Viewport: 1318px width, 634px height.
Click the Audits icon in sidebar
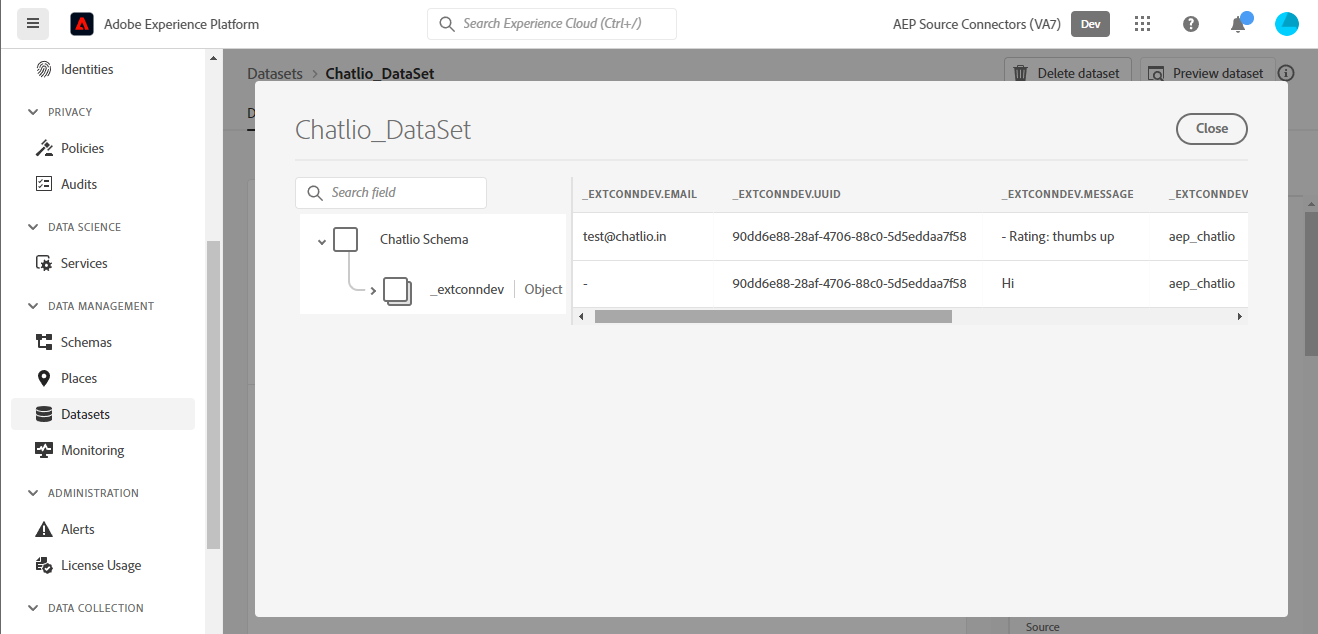pos(44,184)
